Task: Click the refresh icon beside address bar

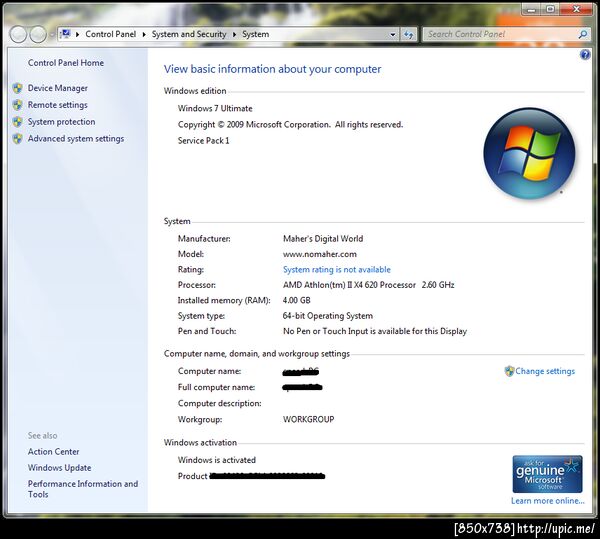Action: point(409,34)
